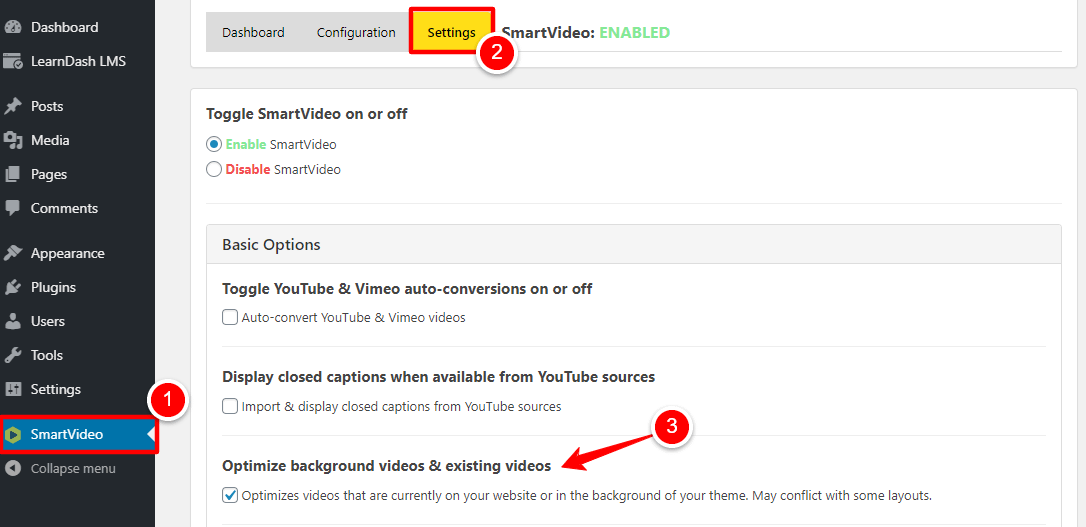Click the Posts pushpin icon
Screen dimensions: 1086x527
coord(12,107)
